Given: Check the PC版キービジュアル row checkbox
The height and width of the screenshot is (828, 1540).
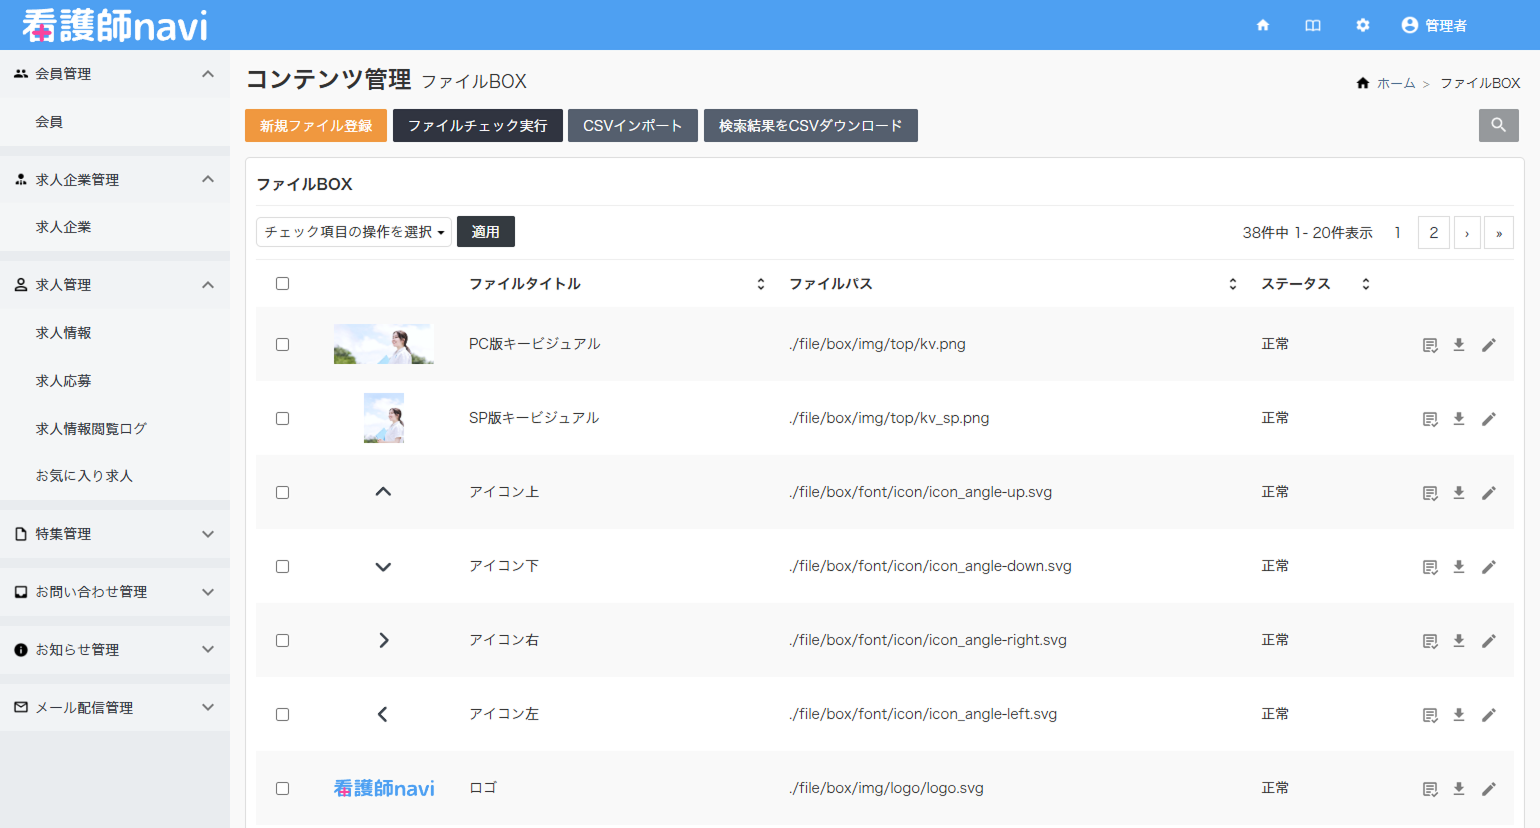Looking at the screenshot, I should pyautogui.click(x=283, y=345).
